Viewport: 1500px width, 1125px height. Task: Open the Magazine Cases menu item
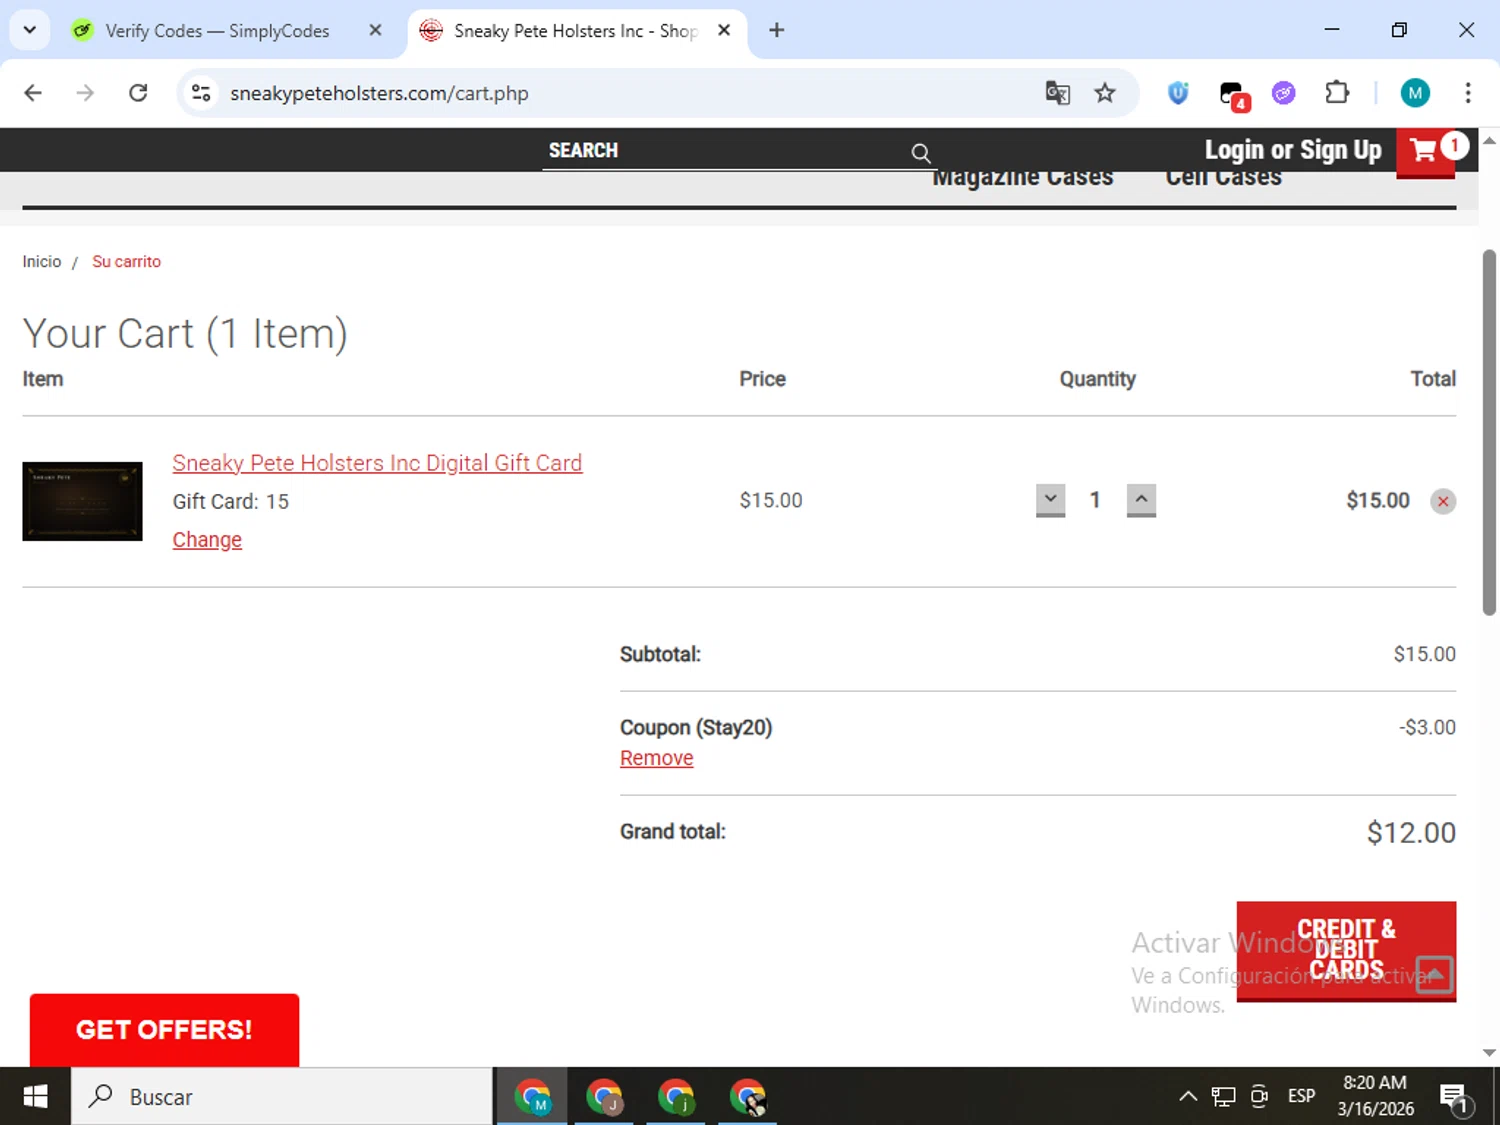click(x=1023, y=178)
